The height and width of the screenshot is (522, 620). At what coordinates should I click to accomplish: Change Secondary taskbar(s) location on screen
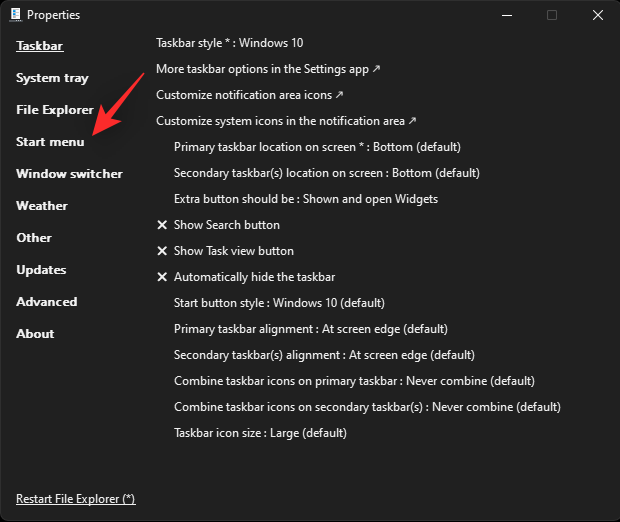[x=327, y=173]
